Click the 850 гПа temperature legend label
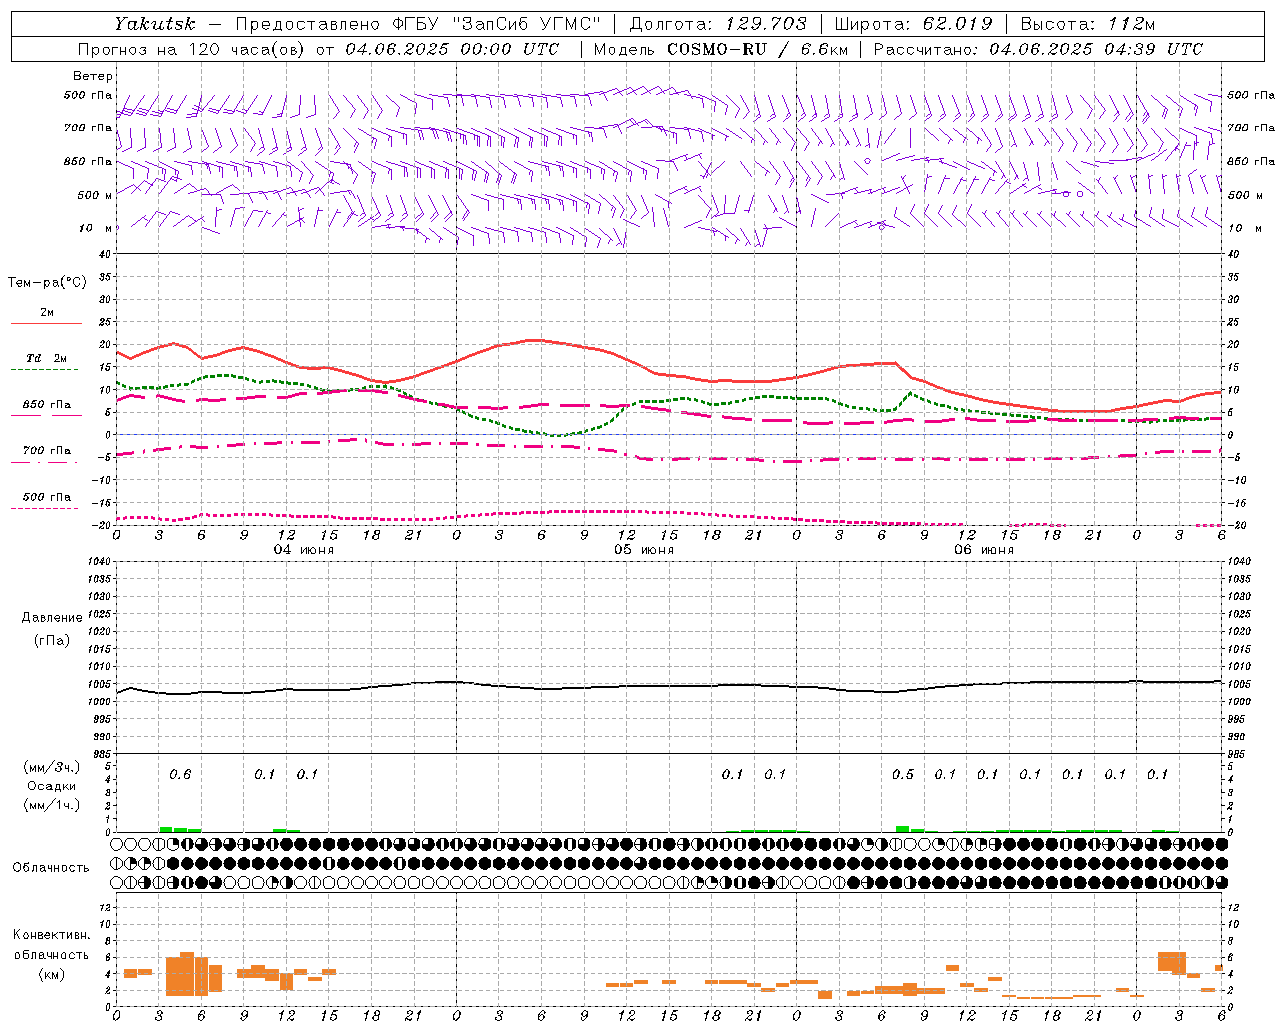Image resolution: width=1280 pixels, height=1024 pixels. click(x=47, y=405)
